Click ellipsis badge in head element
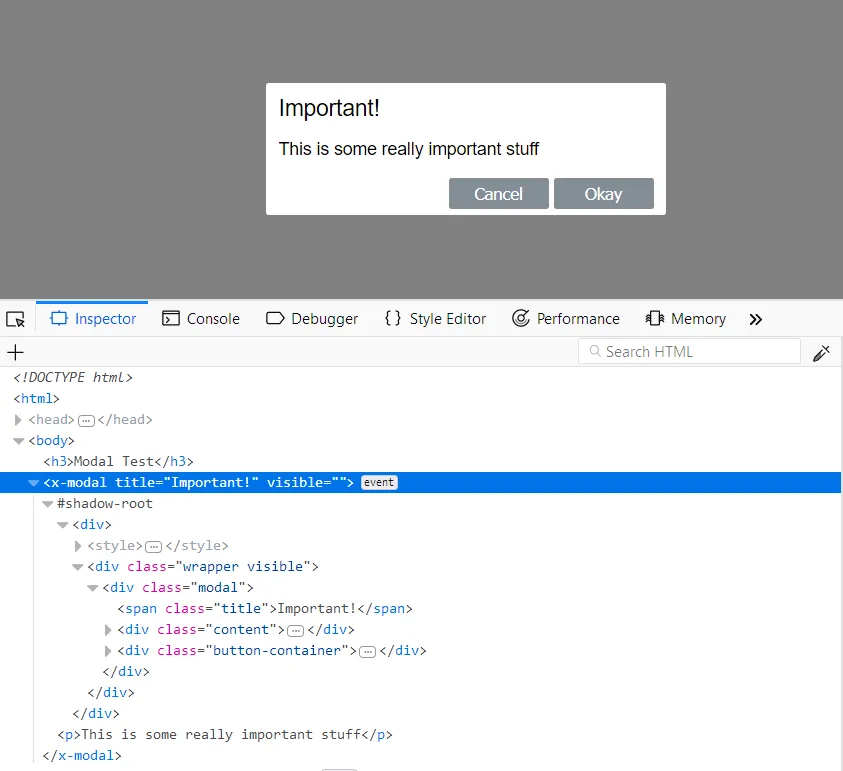This screenshot has width=843, height=771. click(86, 420)
